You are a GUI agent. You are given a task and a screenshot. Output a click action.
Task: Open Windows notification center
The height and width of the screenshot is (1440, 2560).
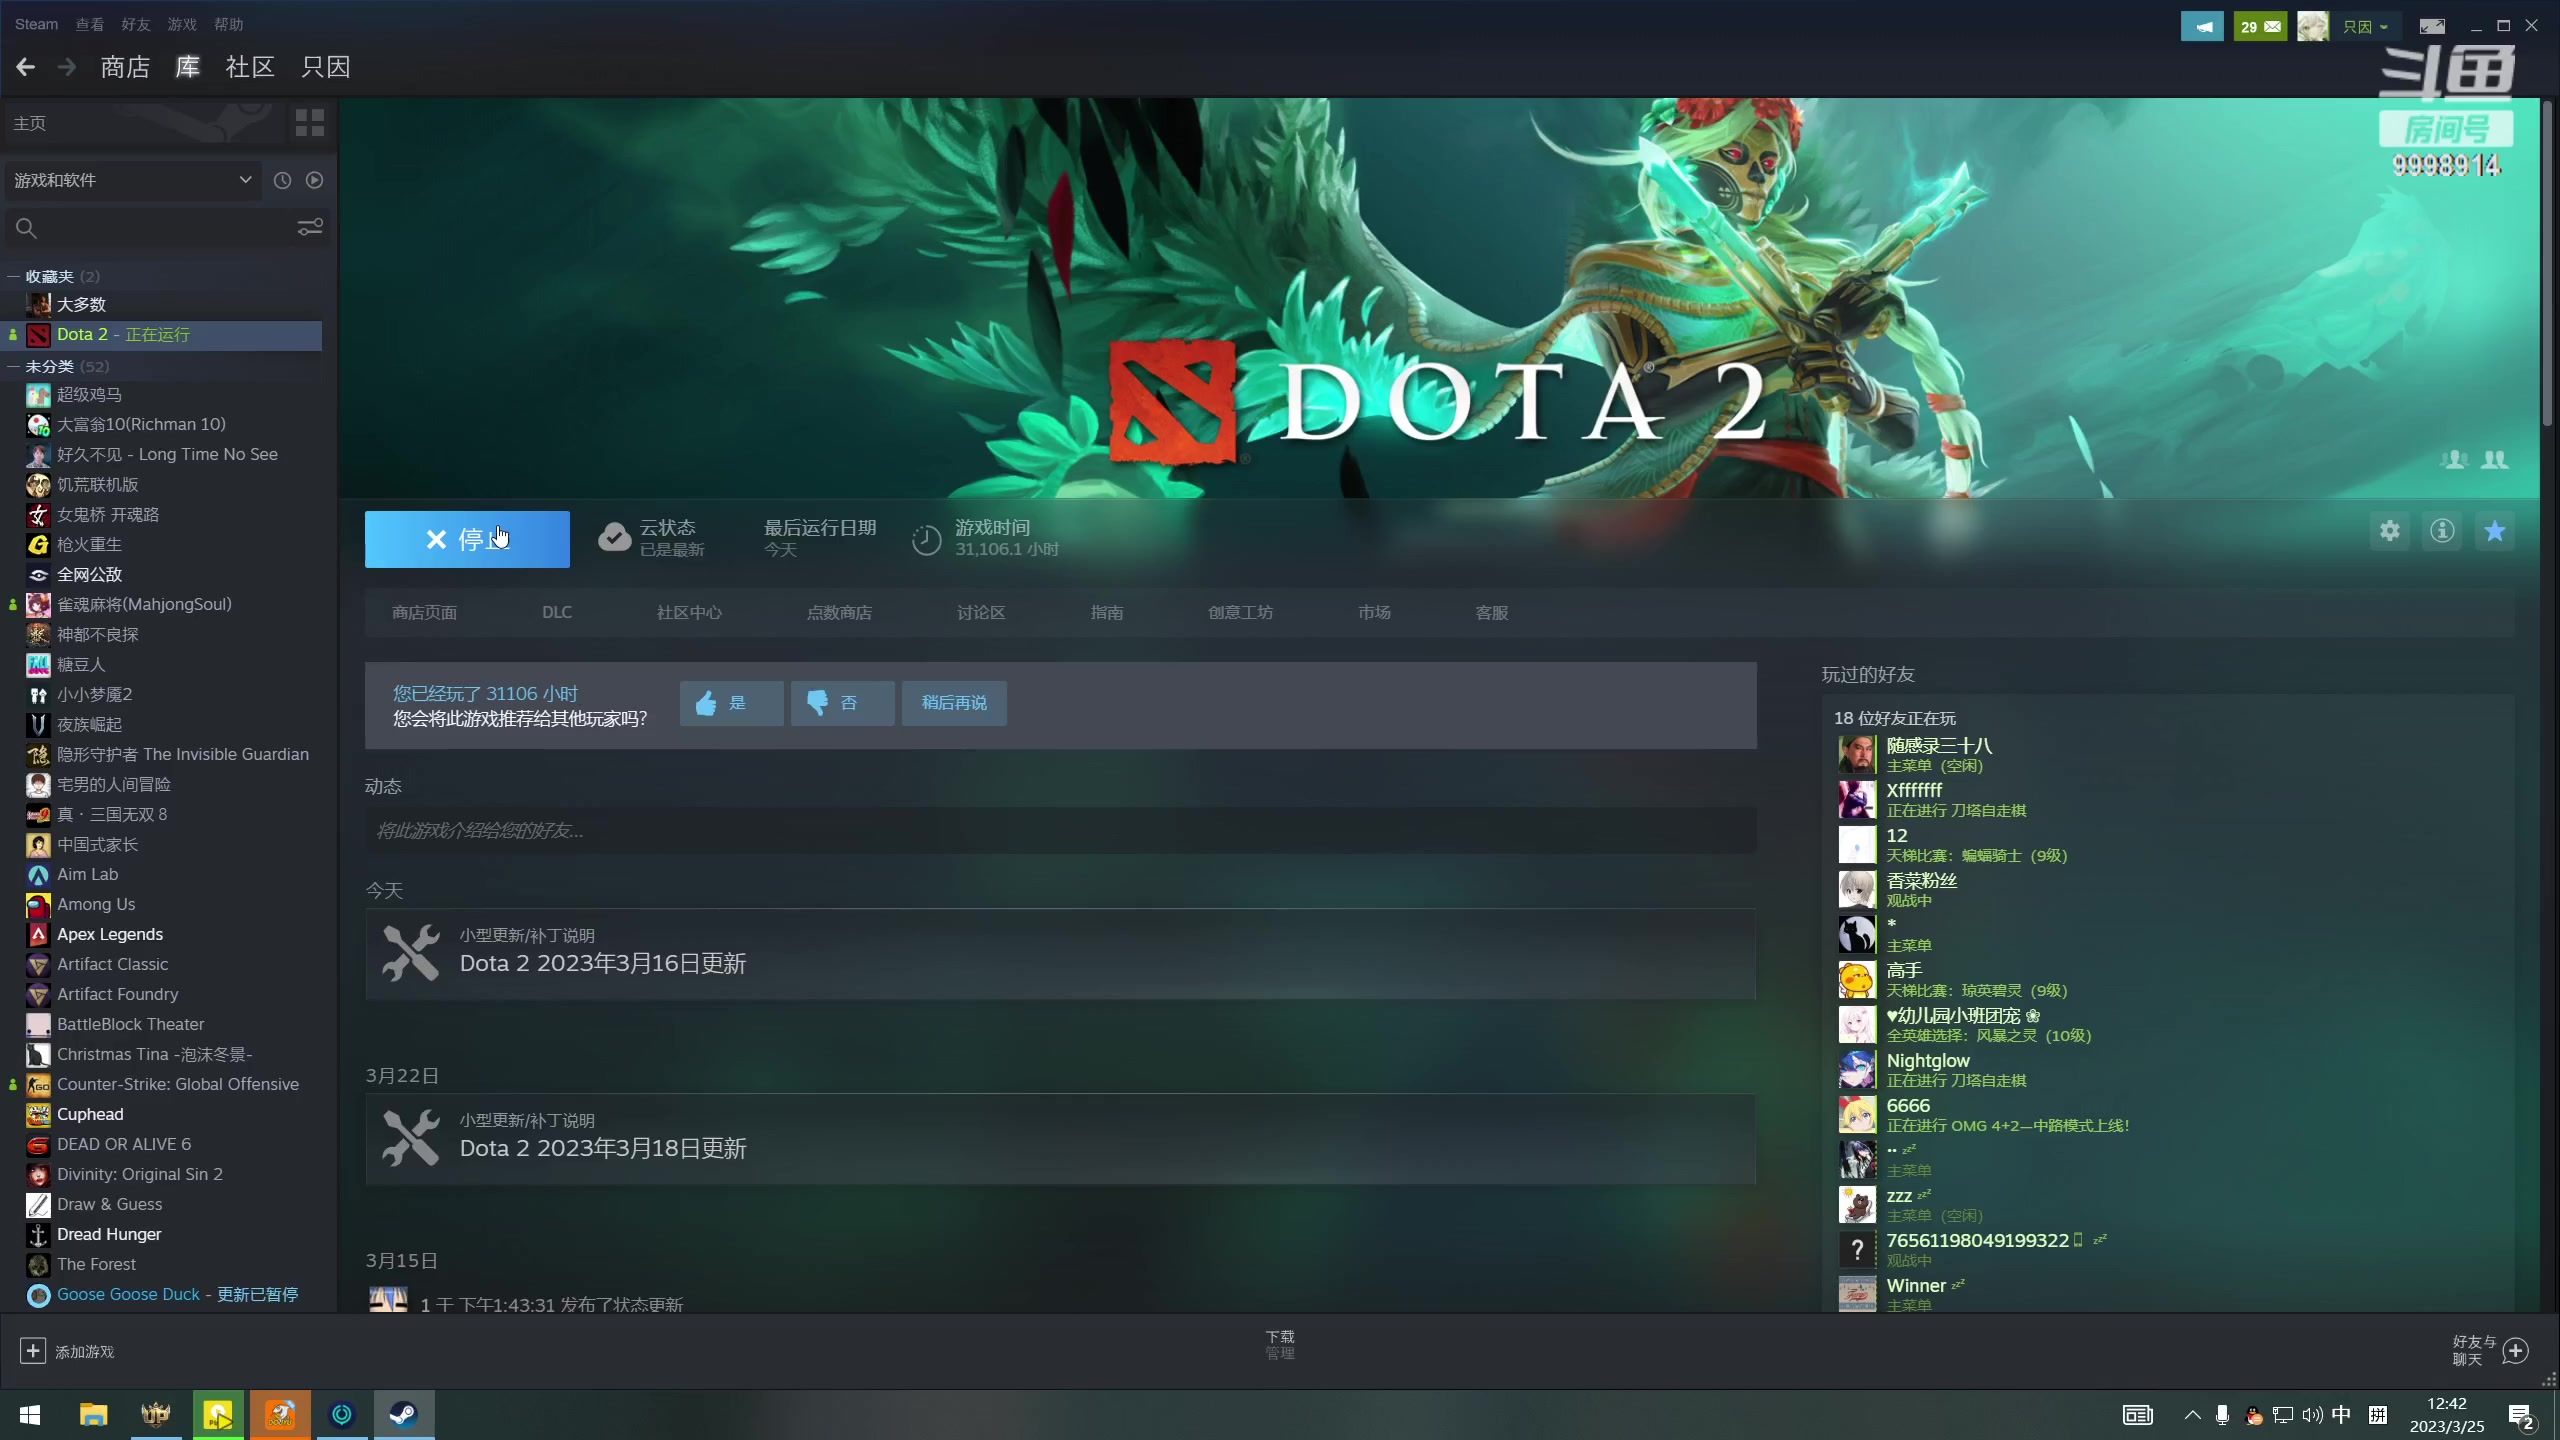(x=2521, y=1416)
